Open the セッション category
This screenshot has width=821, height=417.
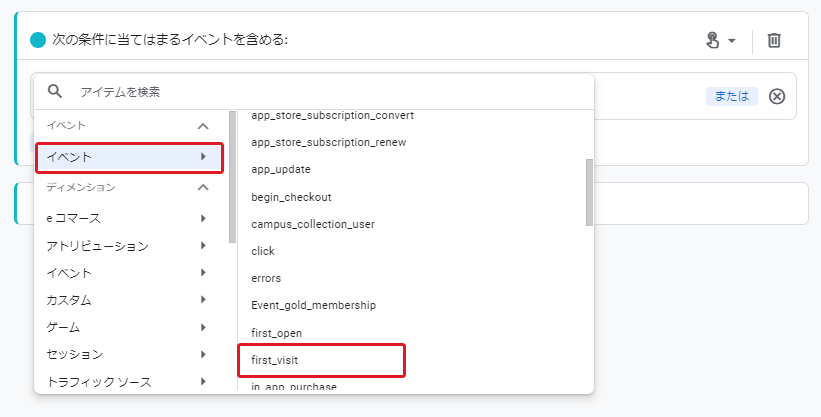click(129, 355)
